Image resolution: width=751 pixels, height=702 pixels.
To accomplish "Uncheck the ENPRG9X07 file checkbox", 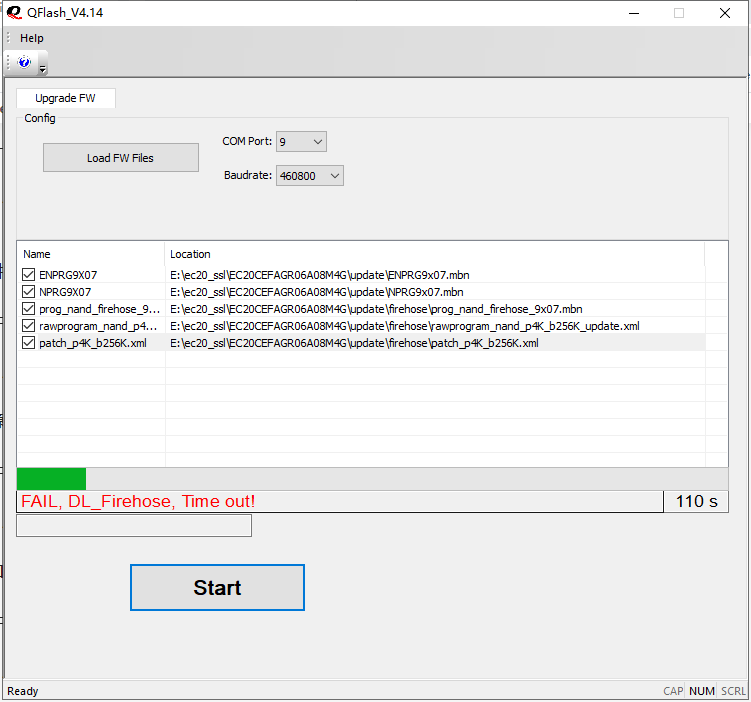I will pyautogui.click(x=29, y=275).
